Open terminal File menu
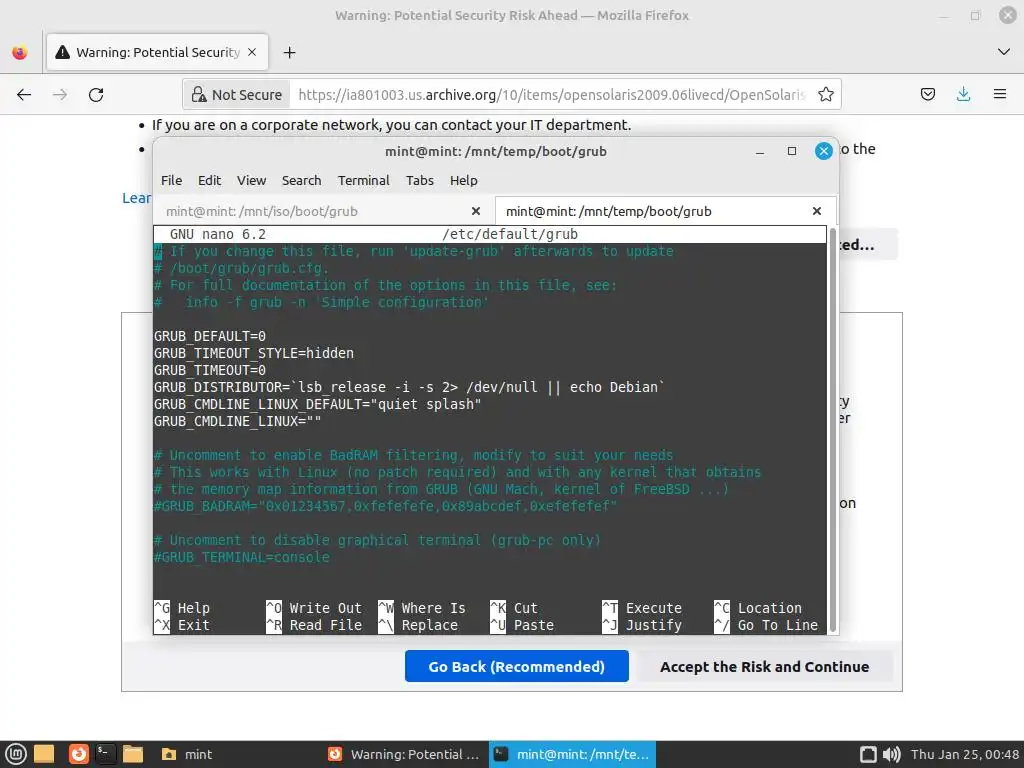Screen dimensions: 1024x768 click(171, 180)
